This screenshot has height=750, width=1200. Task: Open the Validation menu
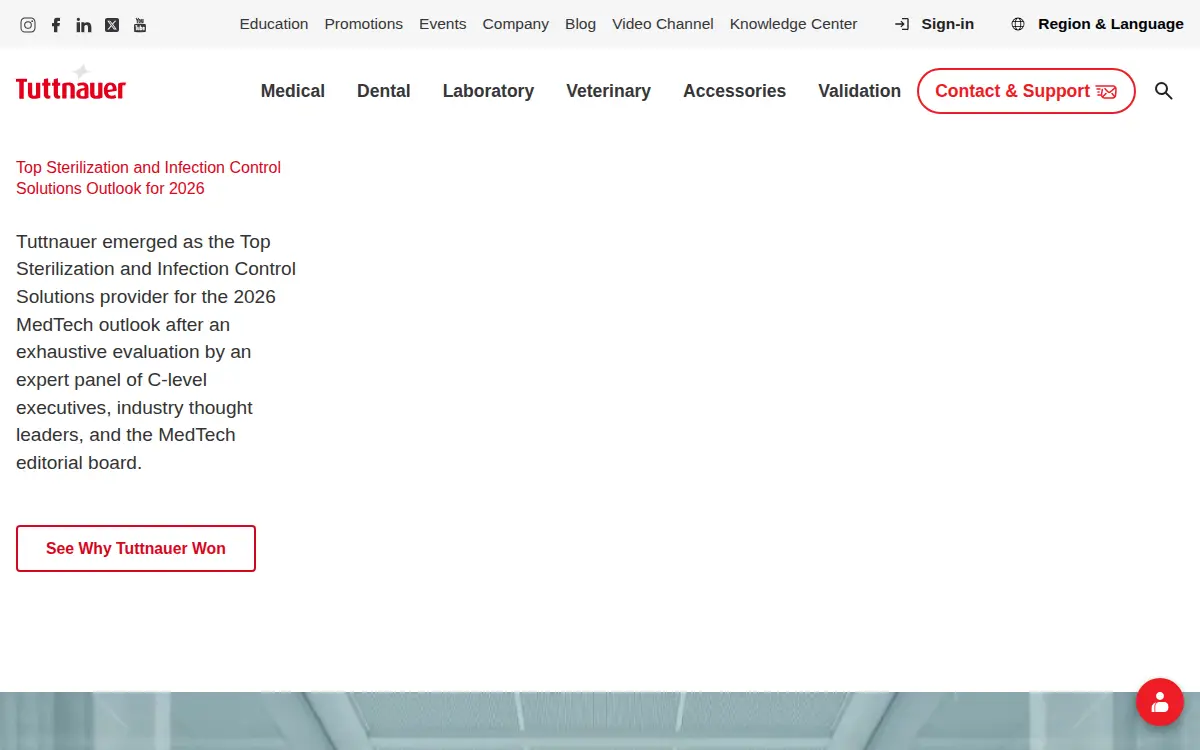(x=860, y=91)
